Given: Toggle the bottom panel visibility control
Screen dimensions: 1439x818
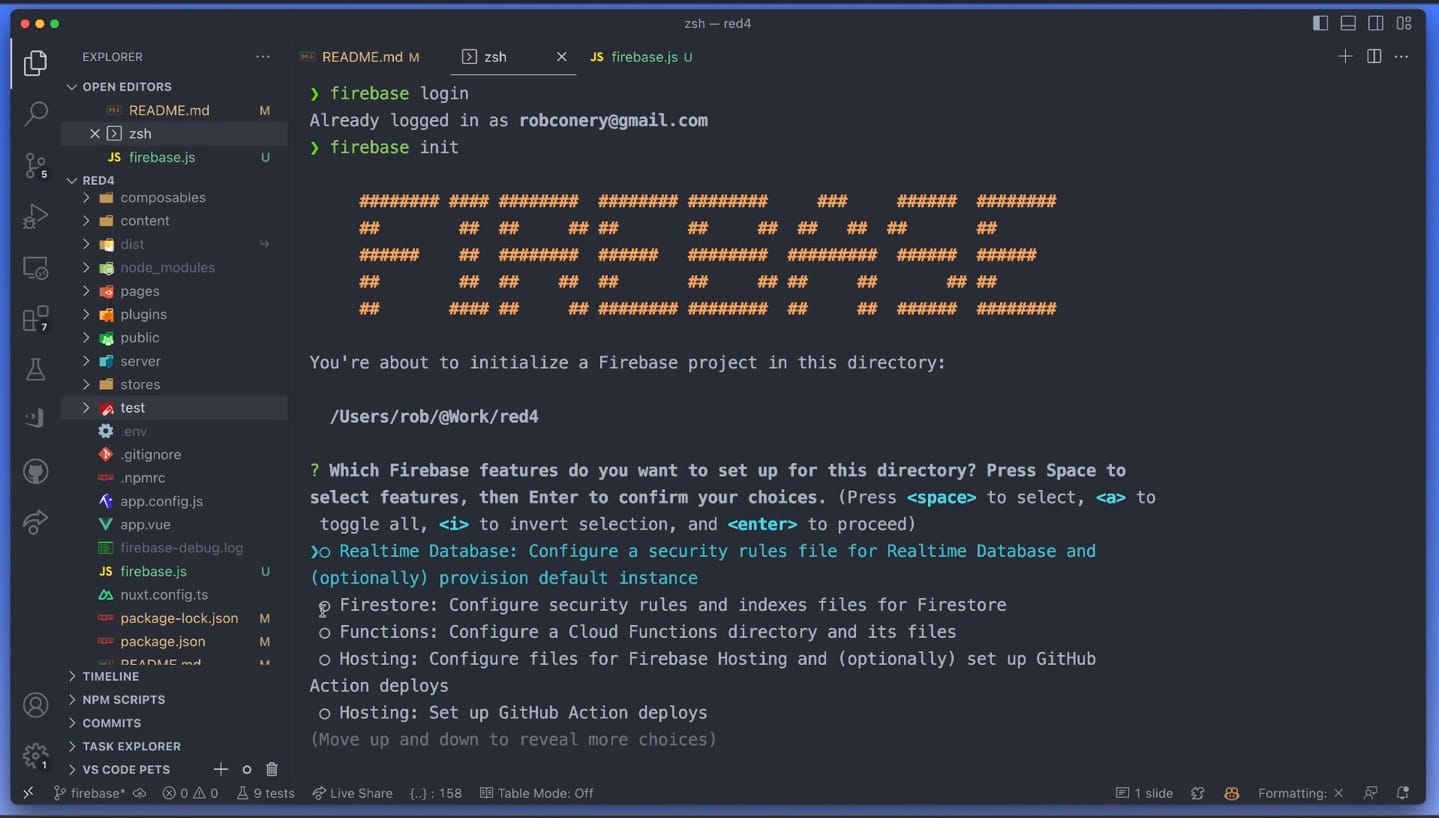Looking at the screenshot, I should click(x=1347, y=22).
